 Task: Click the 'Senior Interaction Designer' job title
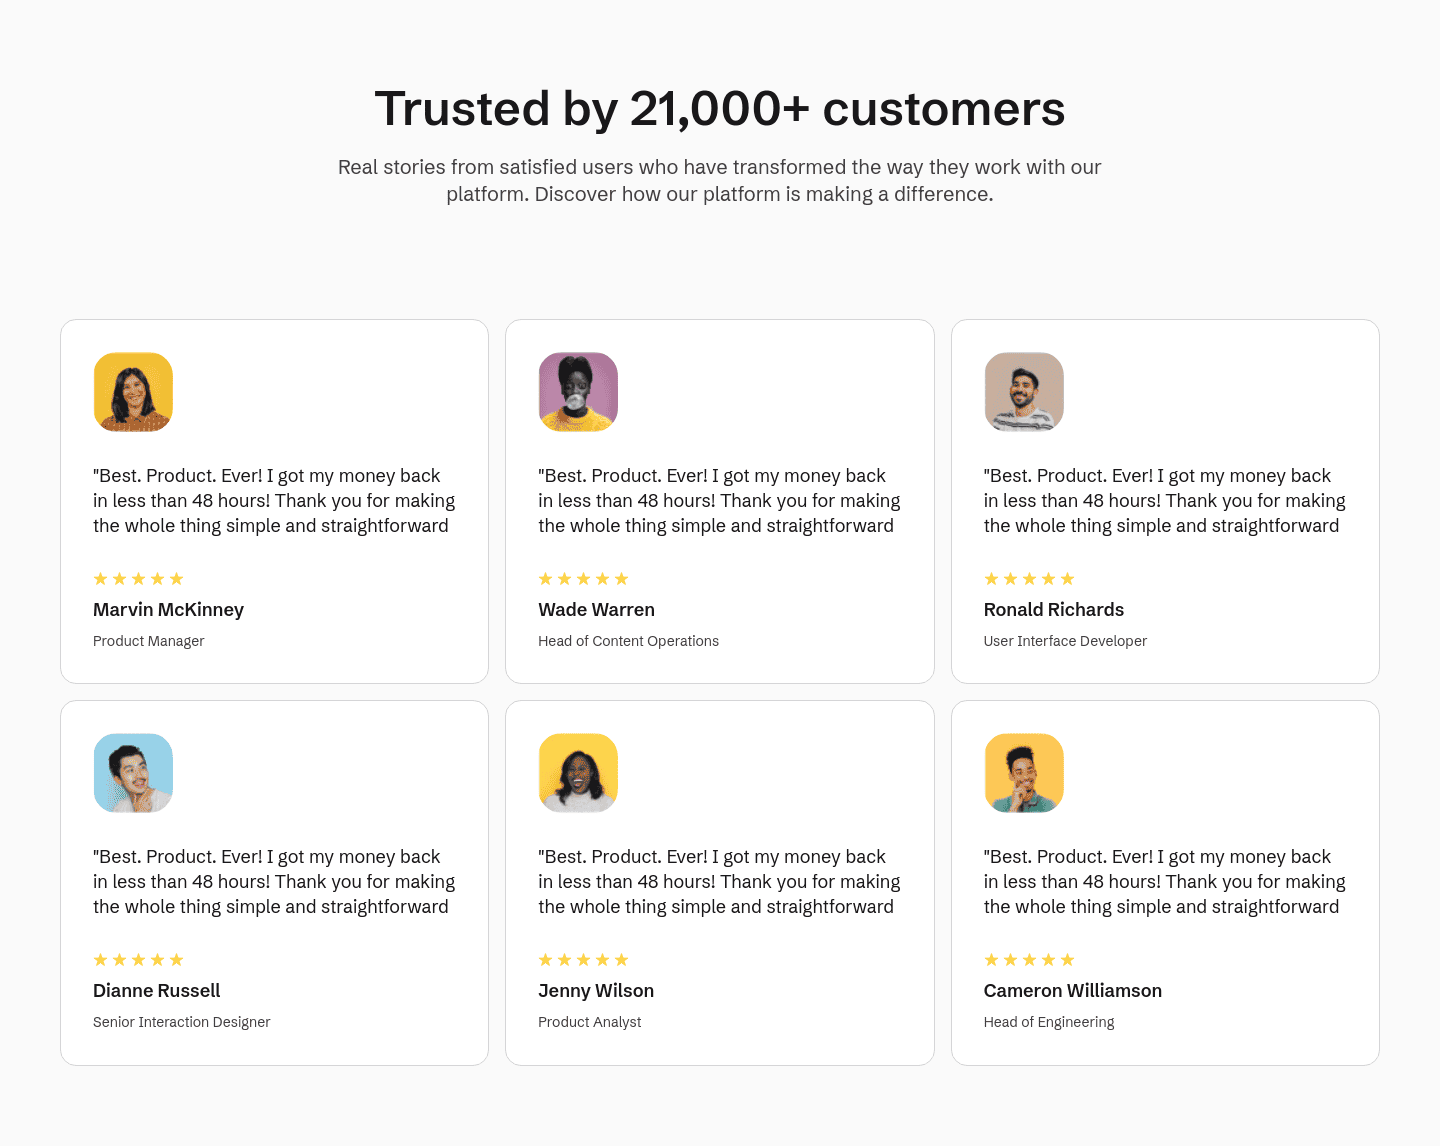point(181,1022)
